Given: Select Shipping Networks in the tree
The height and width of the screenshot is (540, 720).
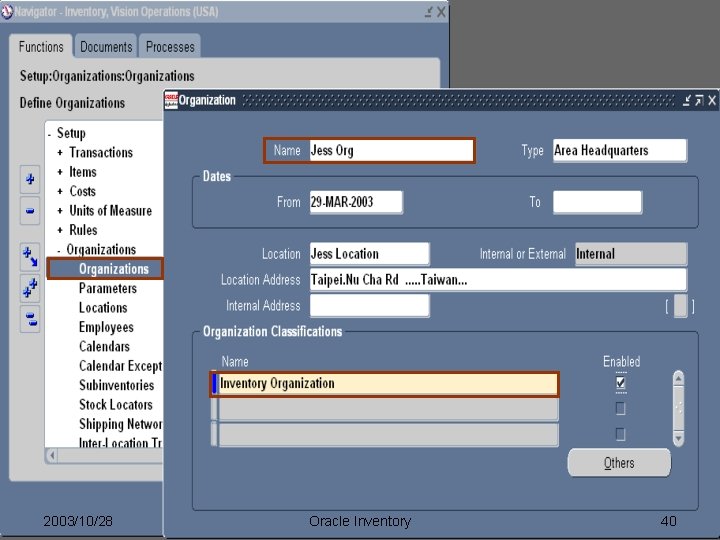Looking at the screenshot, I should click(x=120, y=423).
